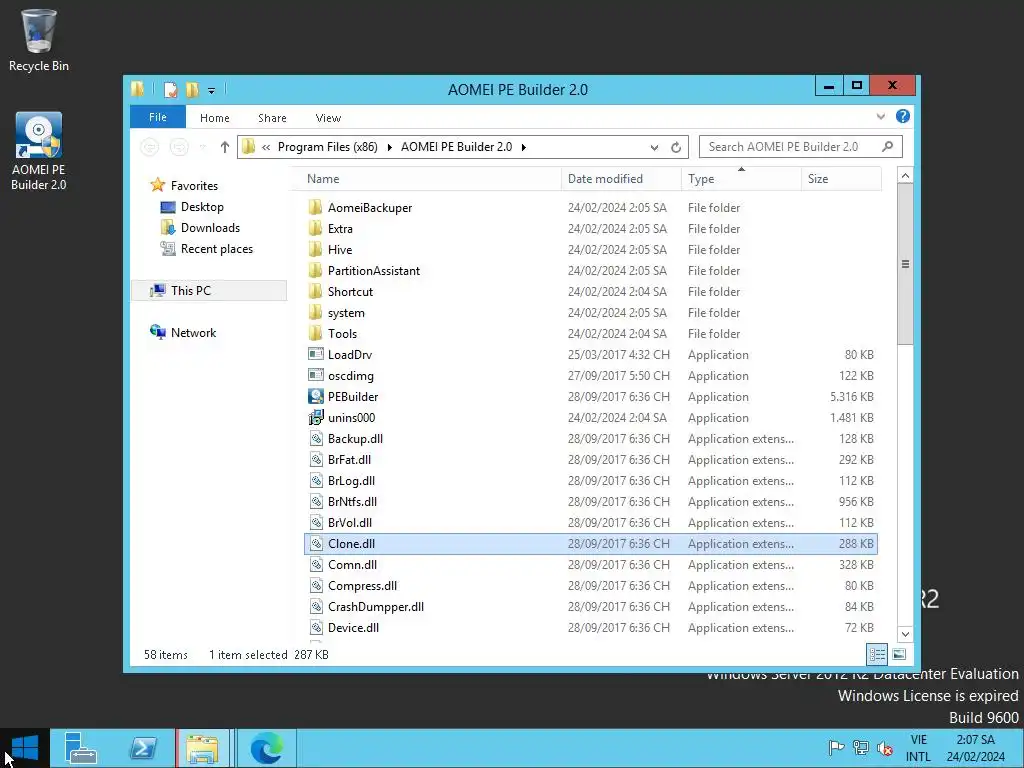Open Explorer help question mark icon
1024x768 pixels.
click(903, 116)
